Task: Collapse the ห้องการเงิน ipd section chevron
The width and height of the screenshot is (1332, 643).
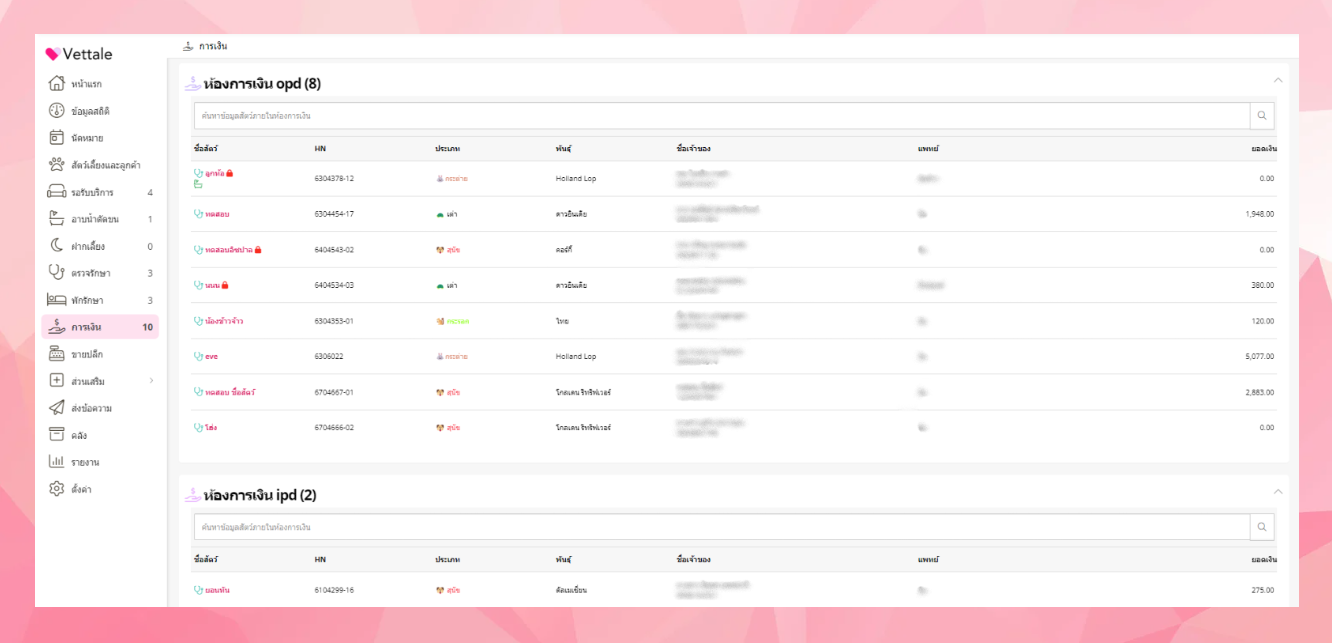Action: point(1277,492)
